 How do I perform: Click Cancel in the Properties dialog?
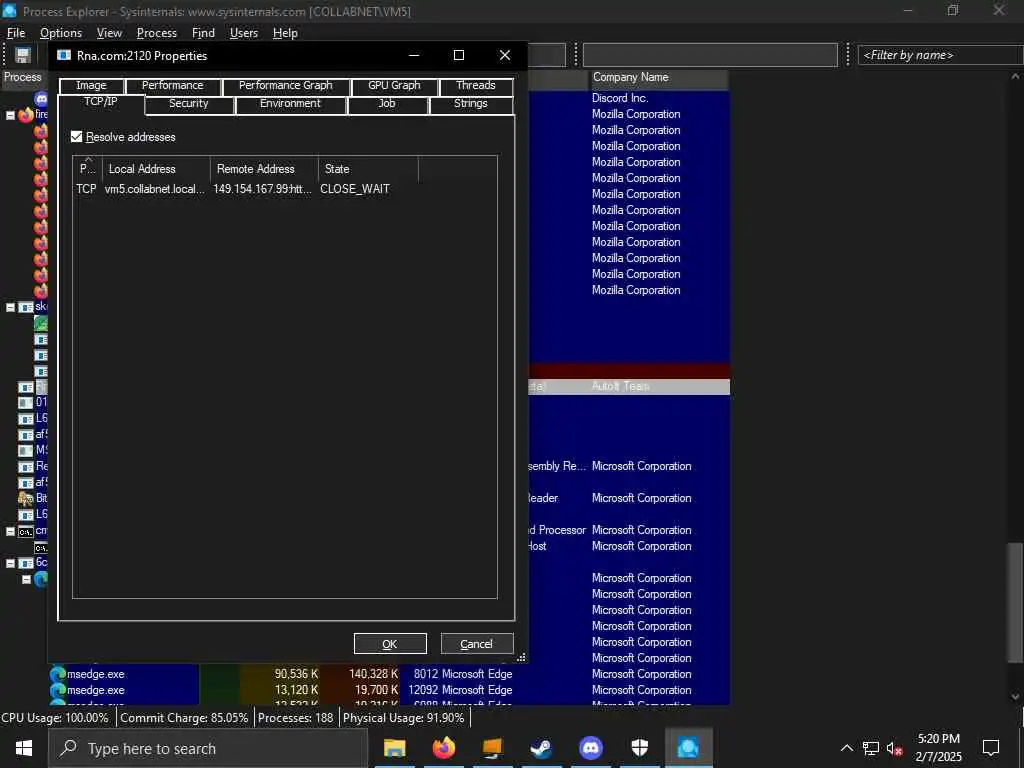click(477, 644)
